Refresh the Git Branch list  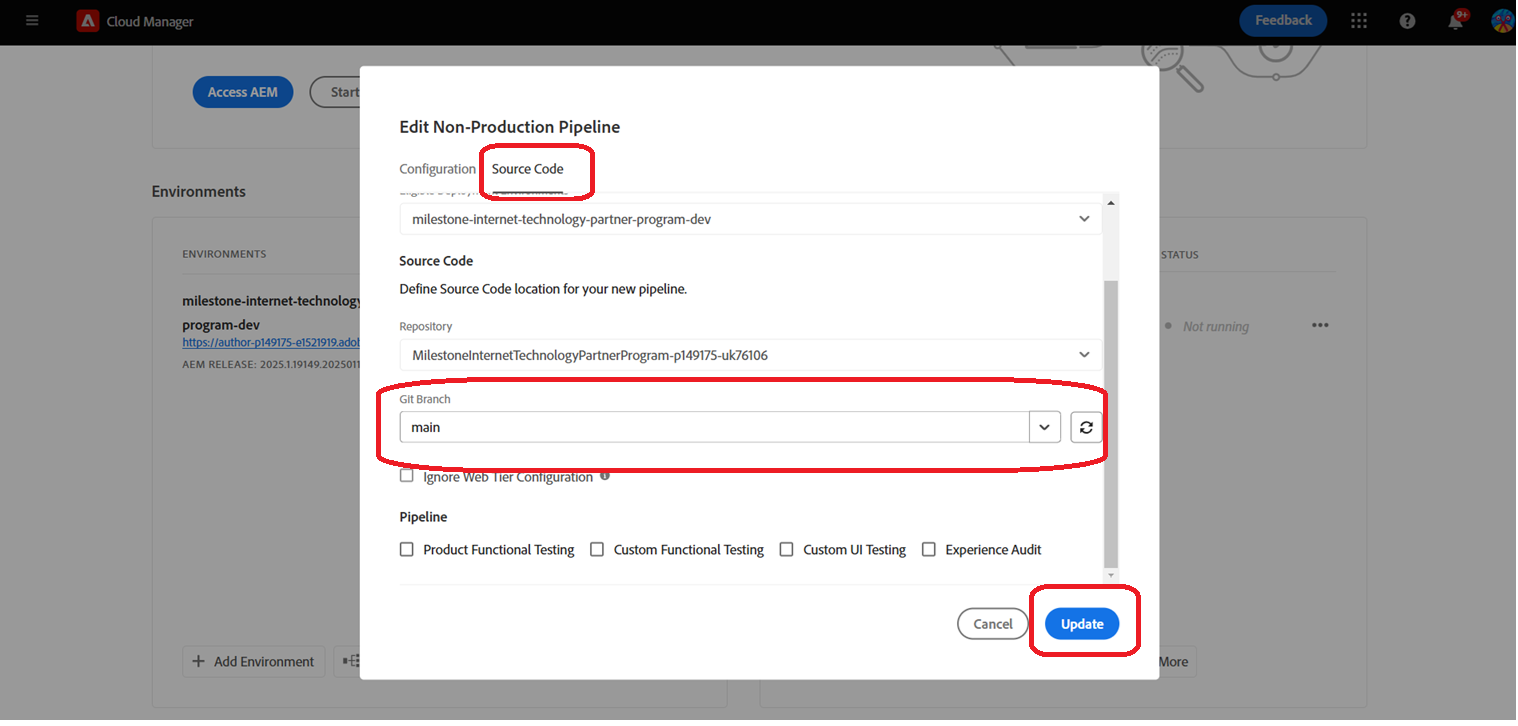[1086, 427]
